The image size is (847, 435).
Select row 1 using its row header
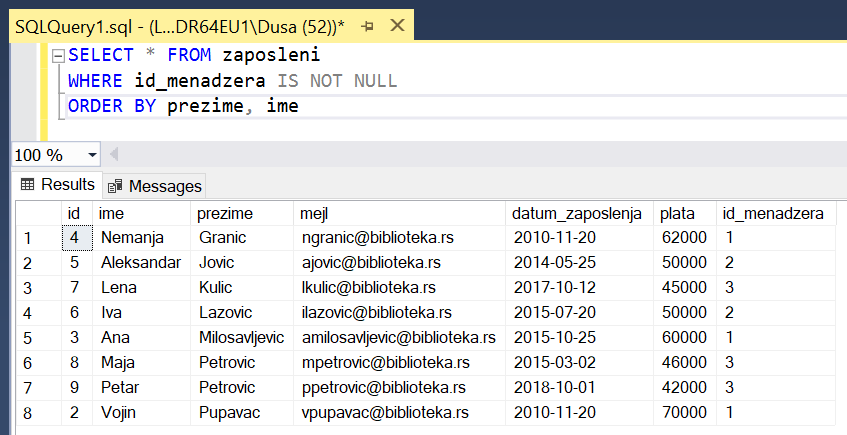tap(30, 238)
